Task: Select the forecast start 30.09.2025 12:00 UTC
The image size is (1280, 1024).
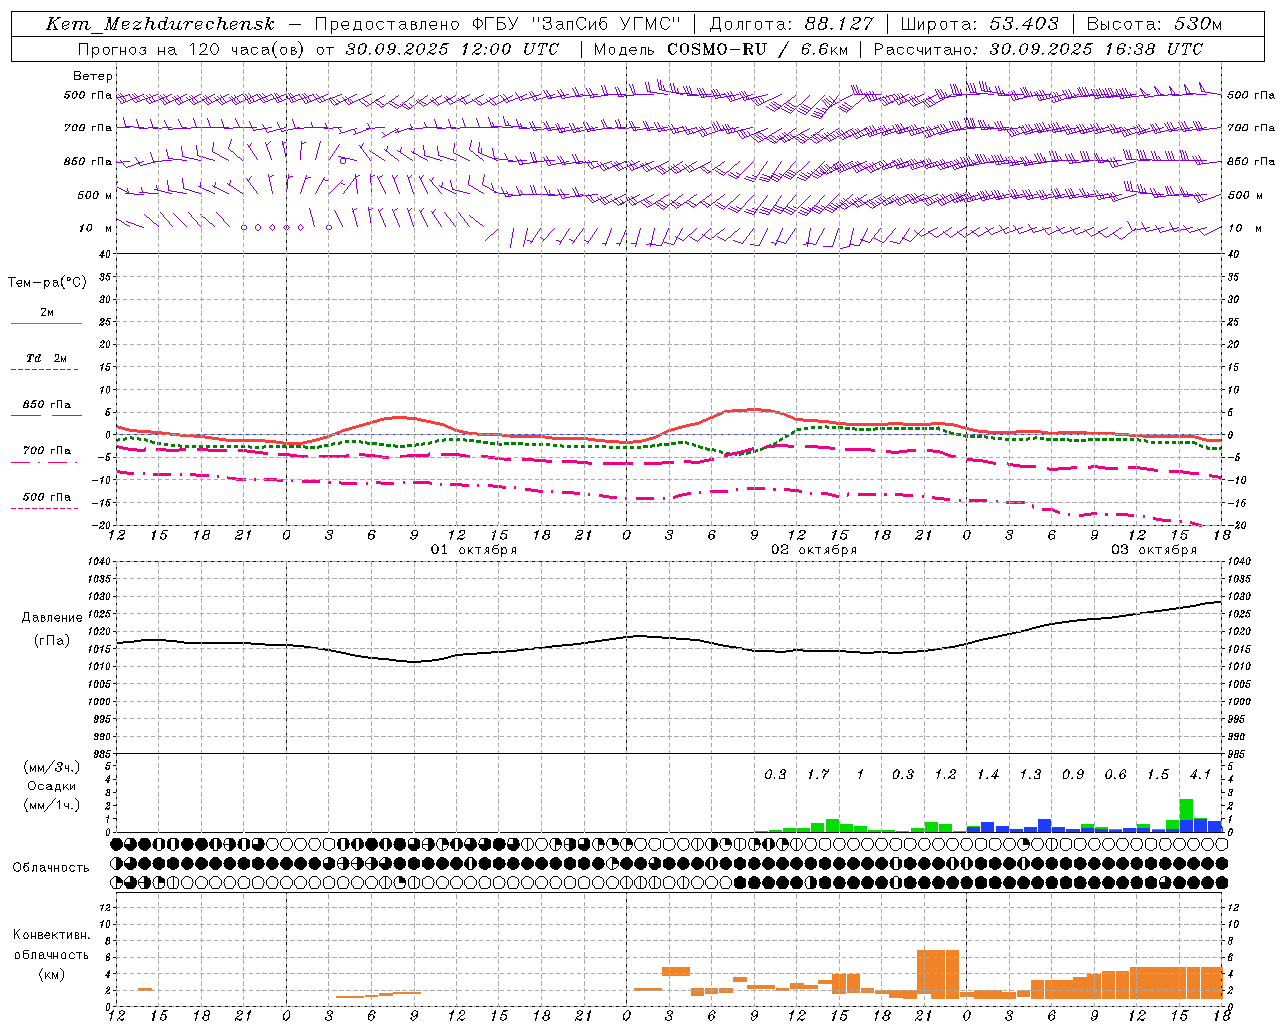Action: click(452, 49)
